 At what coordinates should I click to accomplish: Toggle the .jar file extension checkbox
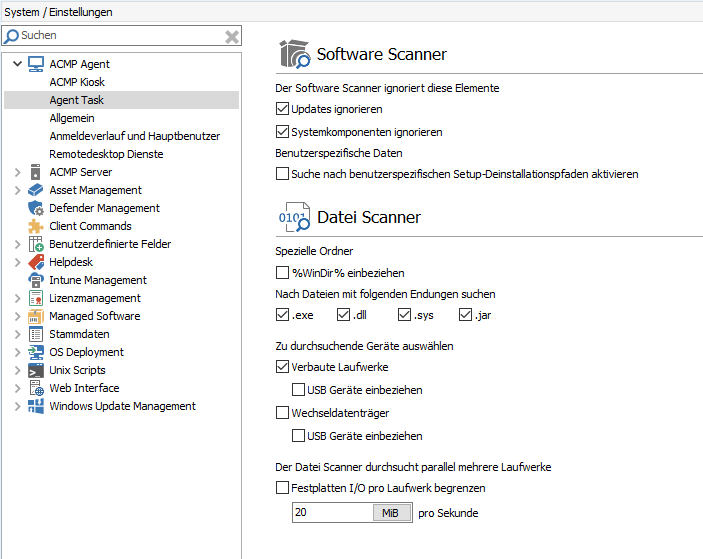pos(466,316)
